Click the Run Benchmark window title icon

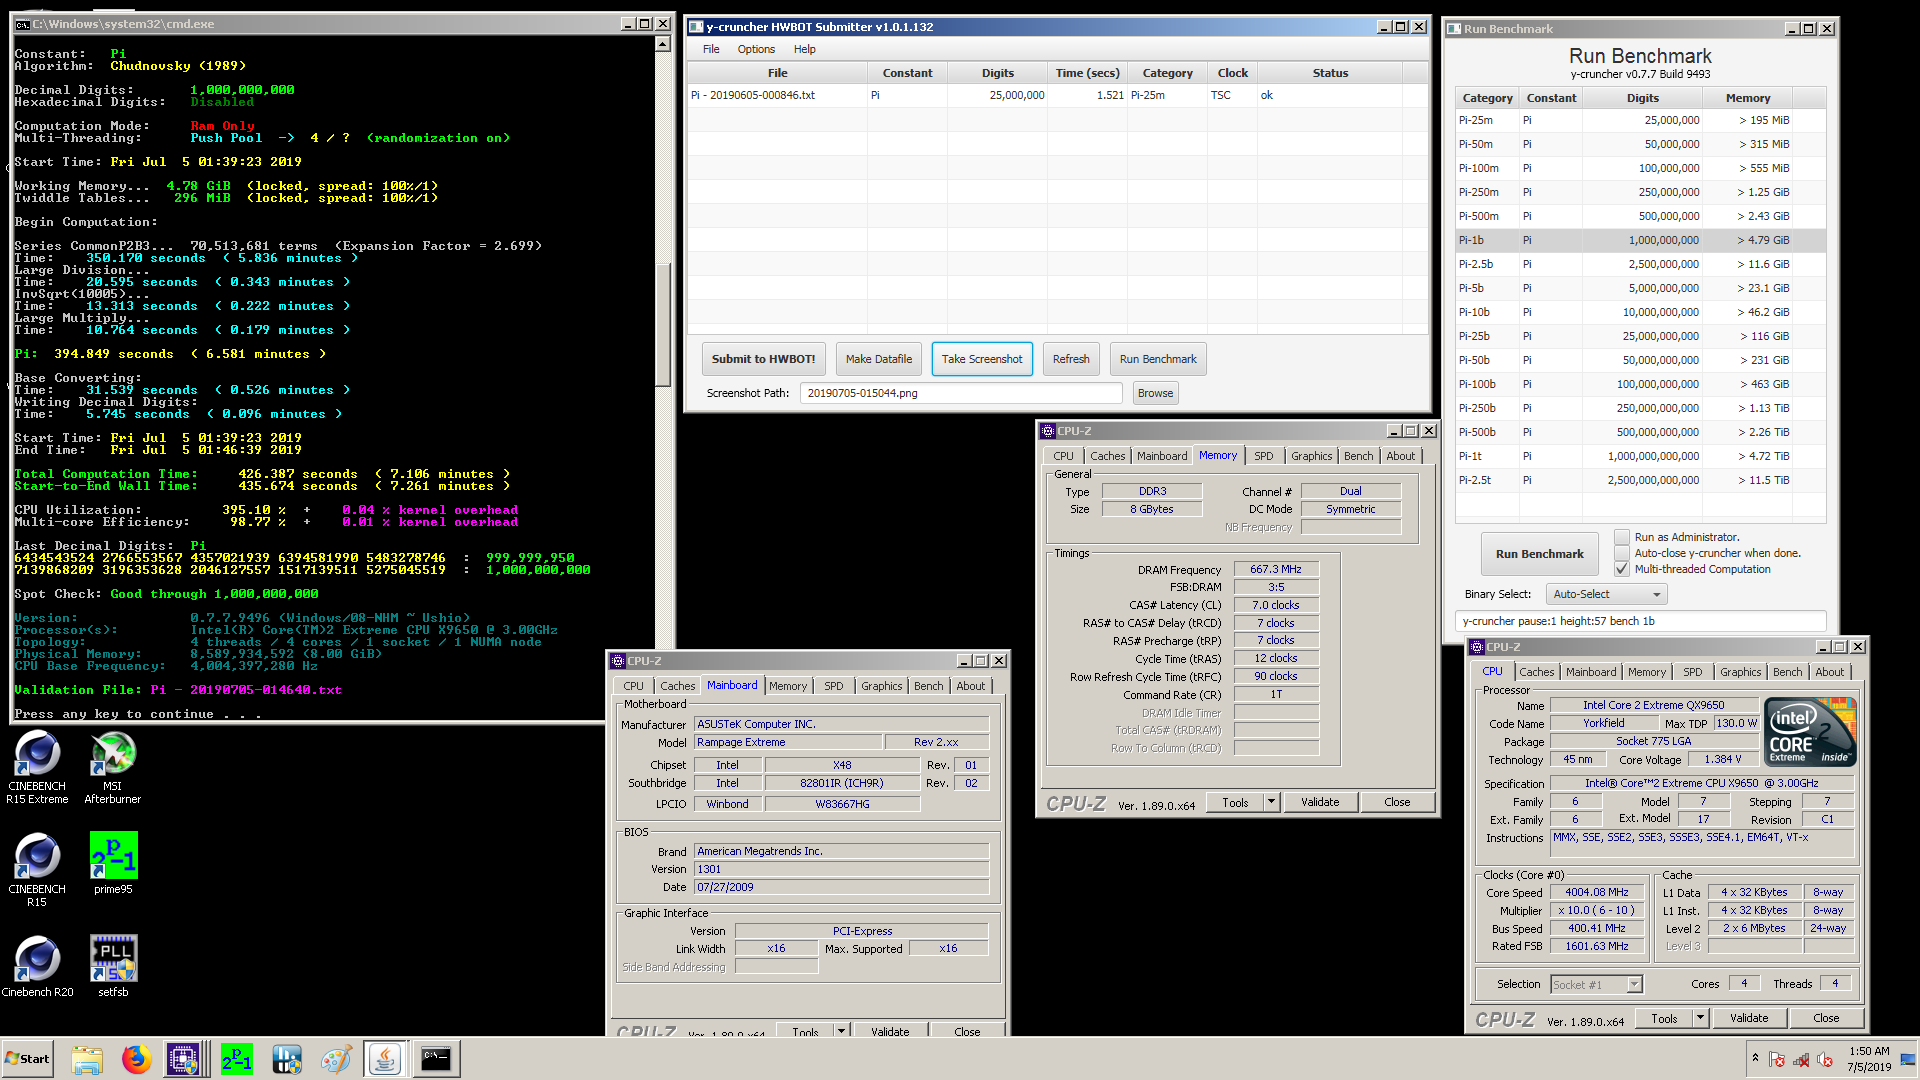coord(1455,29)
